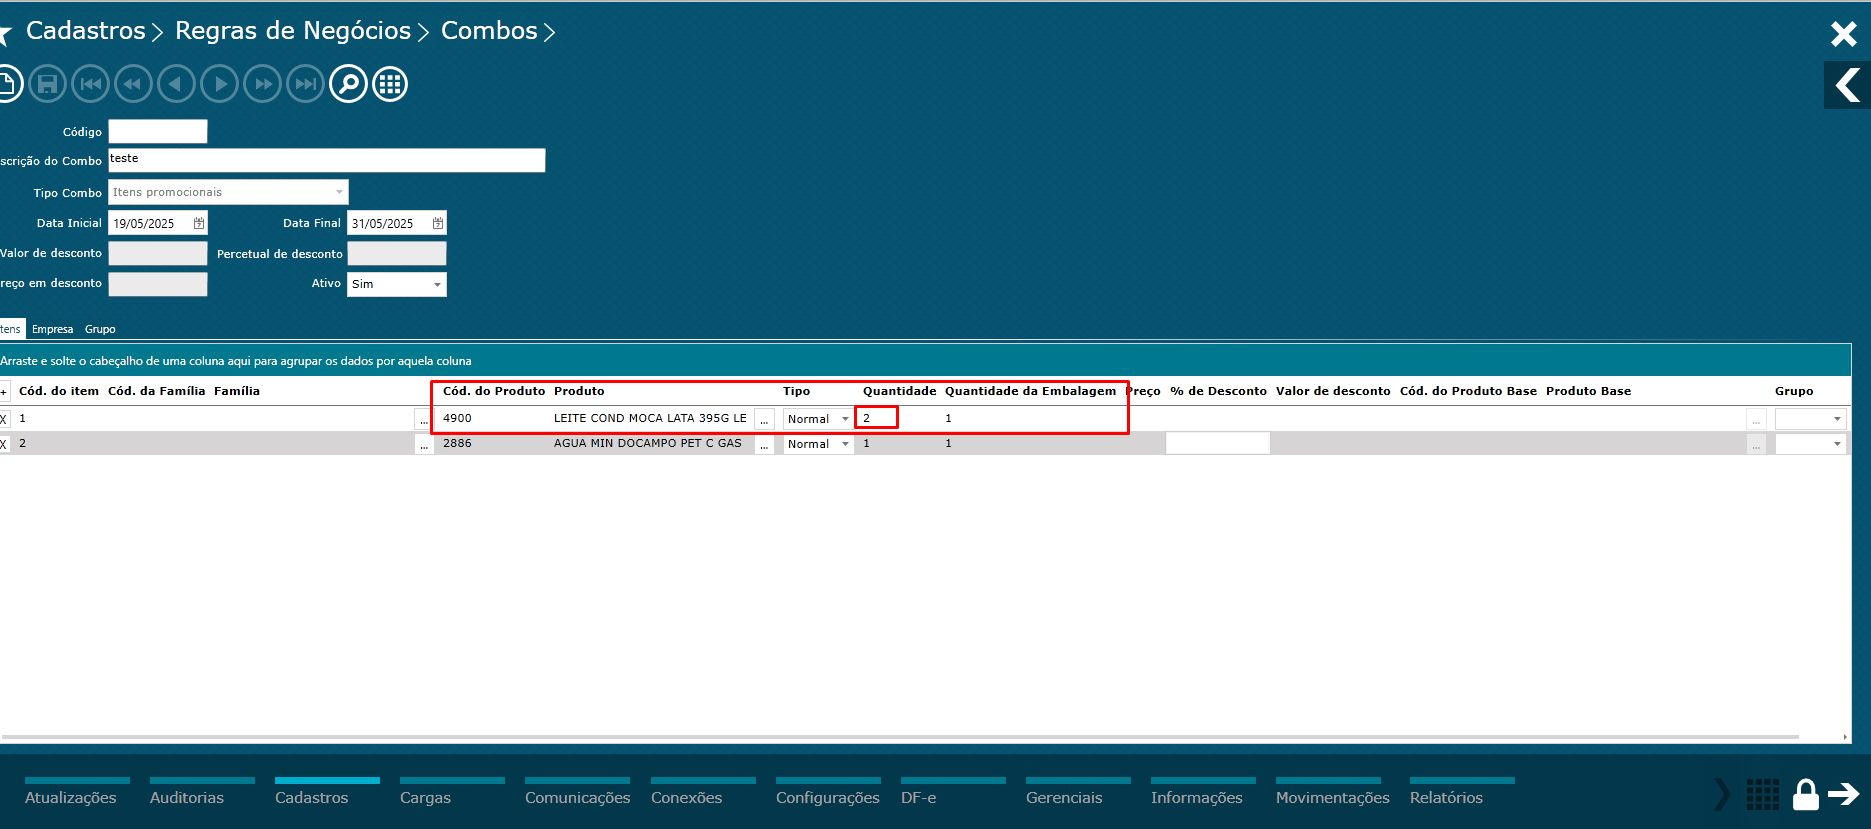Delete row 1 with X
Screen dimensions: 1871x829
coord(4,419)
